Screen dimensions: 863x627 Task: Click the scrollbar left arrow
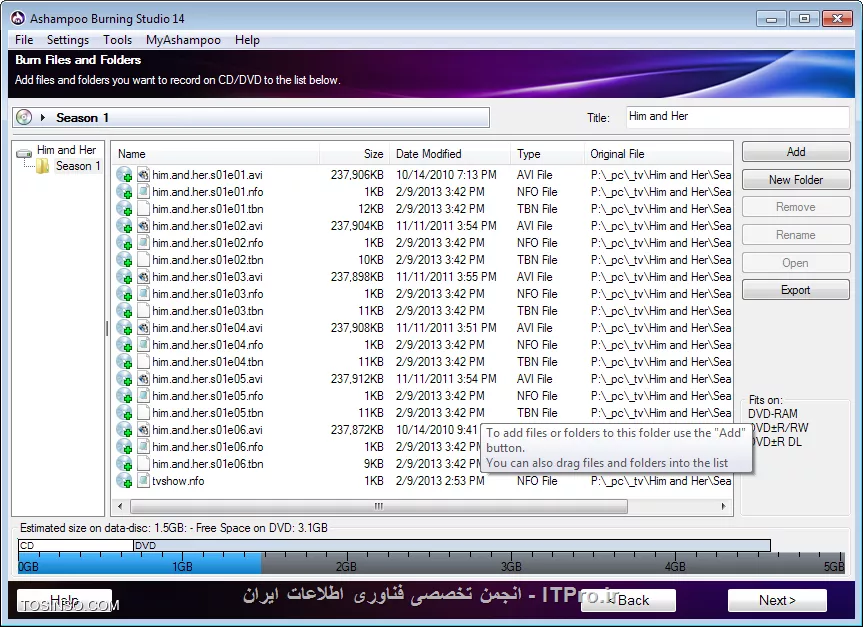(120, 506)
